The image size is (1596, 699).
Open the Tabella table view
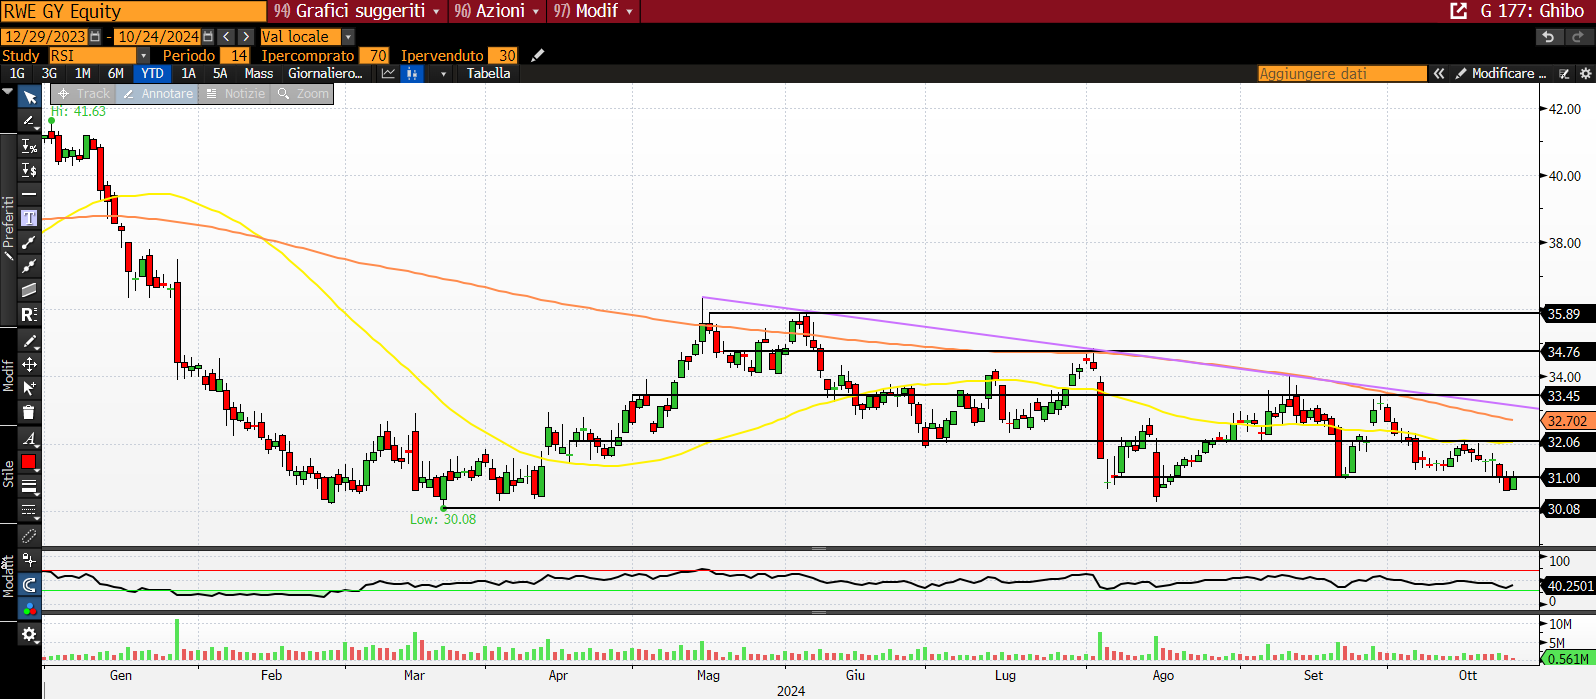[x=488, y=73]
